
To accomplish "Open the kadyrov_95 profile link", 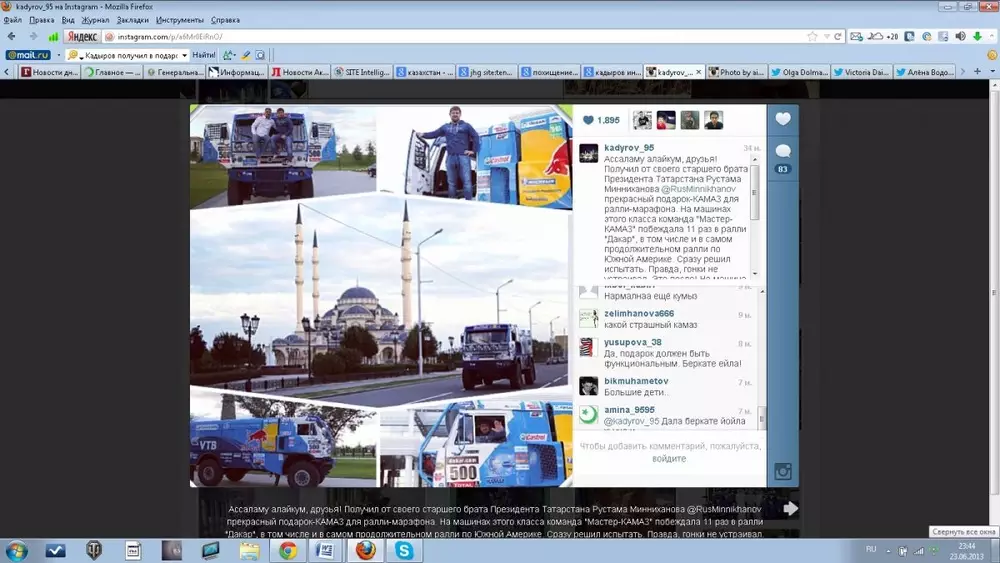I will coord(629,147).
